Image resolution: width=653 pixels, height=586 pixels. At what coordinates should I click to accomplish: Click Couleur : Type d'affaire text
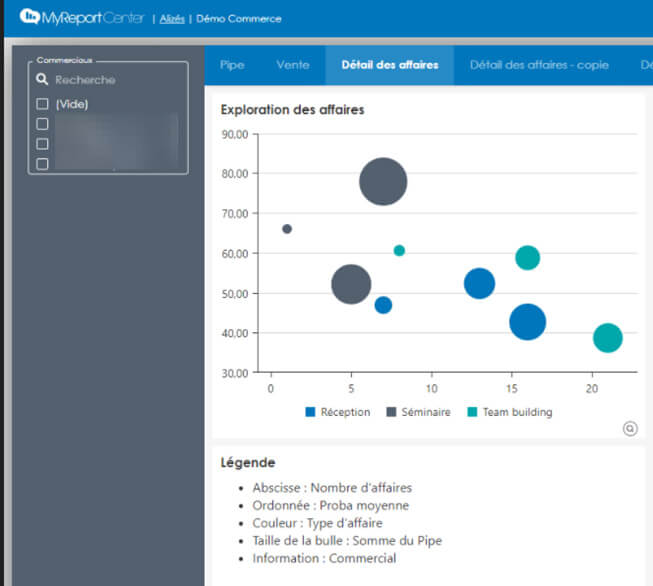click(317, 523)
